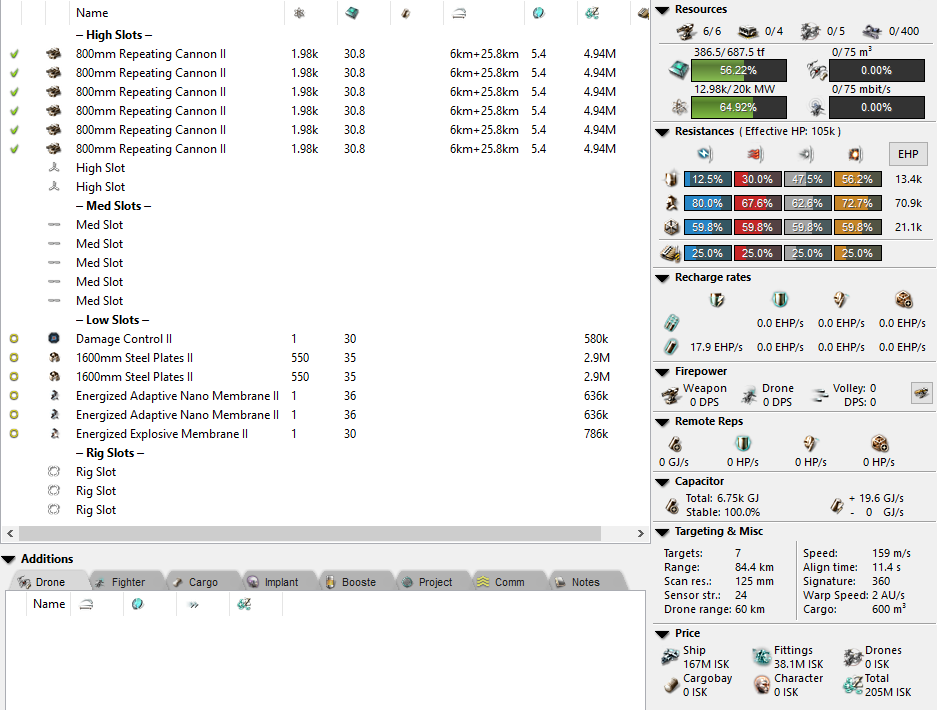Toggle the Damage Control II state indicator
The height and width of the screenshot is (710, 937).
tap(14, 339)
